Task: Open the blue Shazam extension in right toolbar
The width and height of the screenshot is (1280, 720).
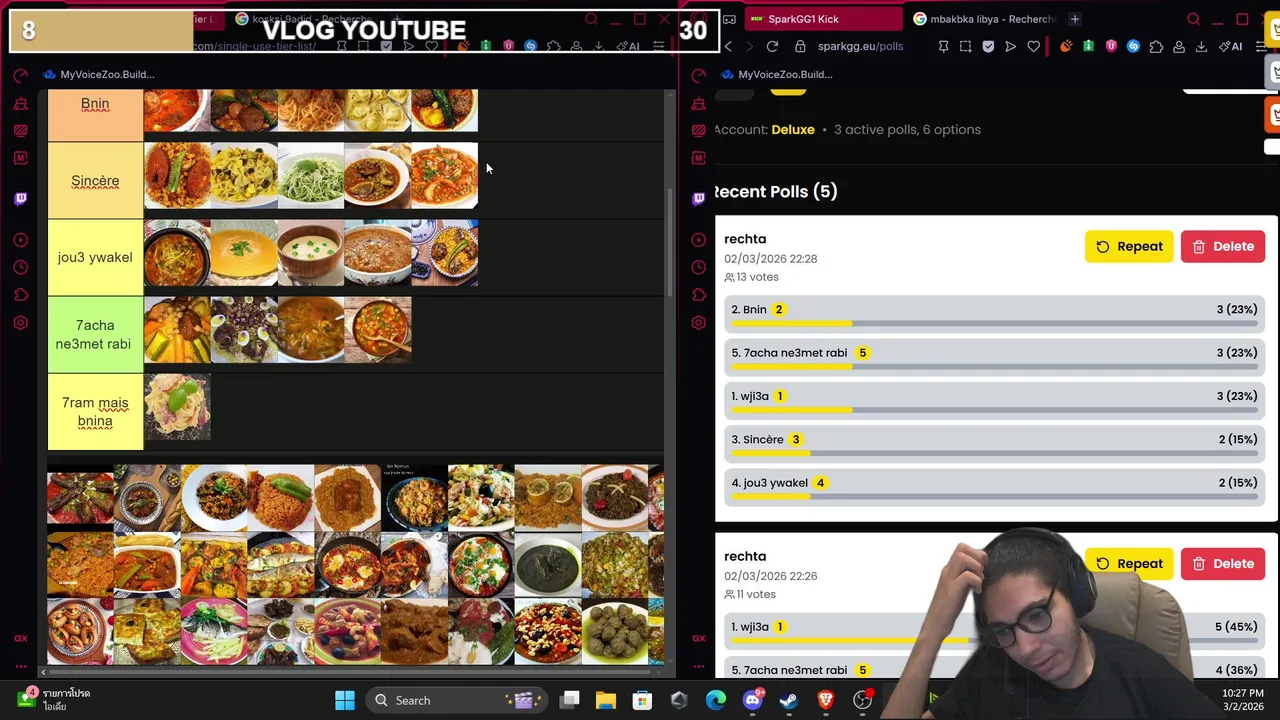Action: [1133, 46]
